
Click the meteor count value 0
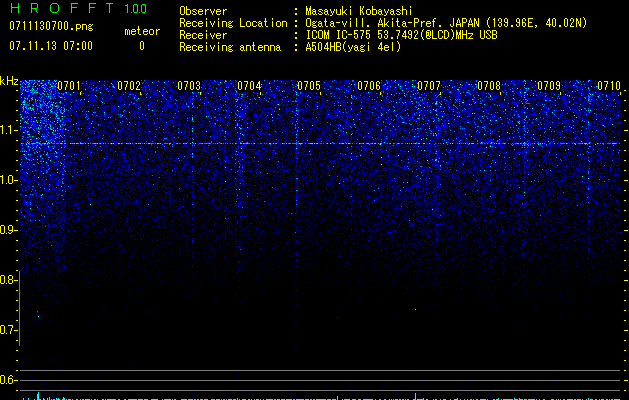pyautogui.click(x=142, y=46)
